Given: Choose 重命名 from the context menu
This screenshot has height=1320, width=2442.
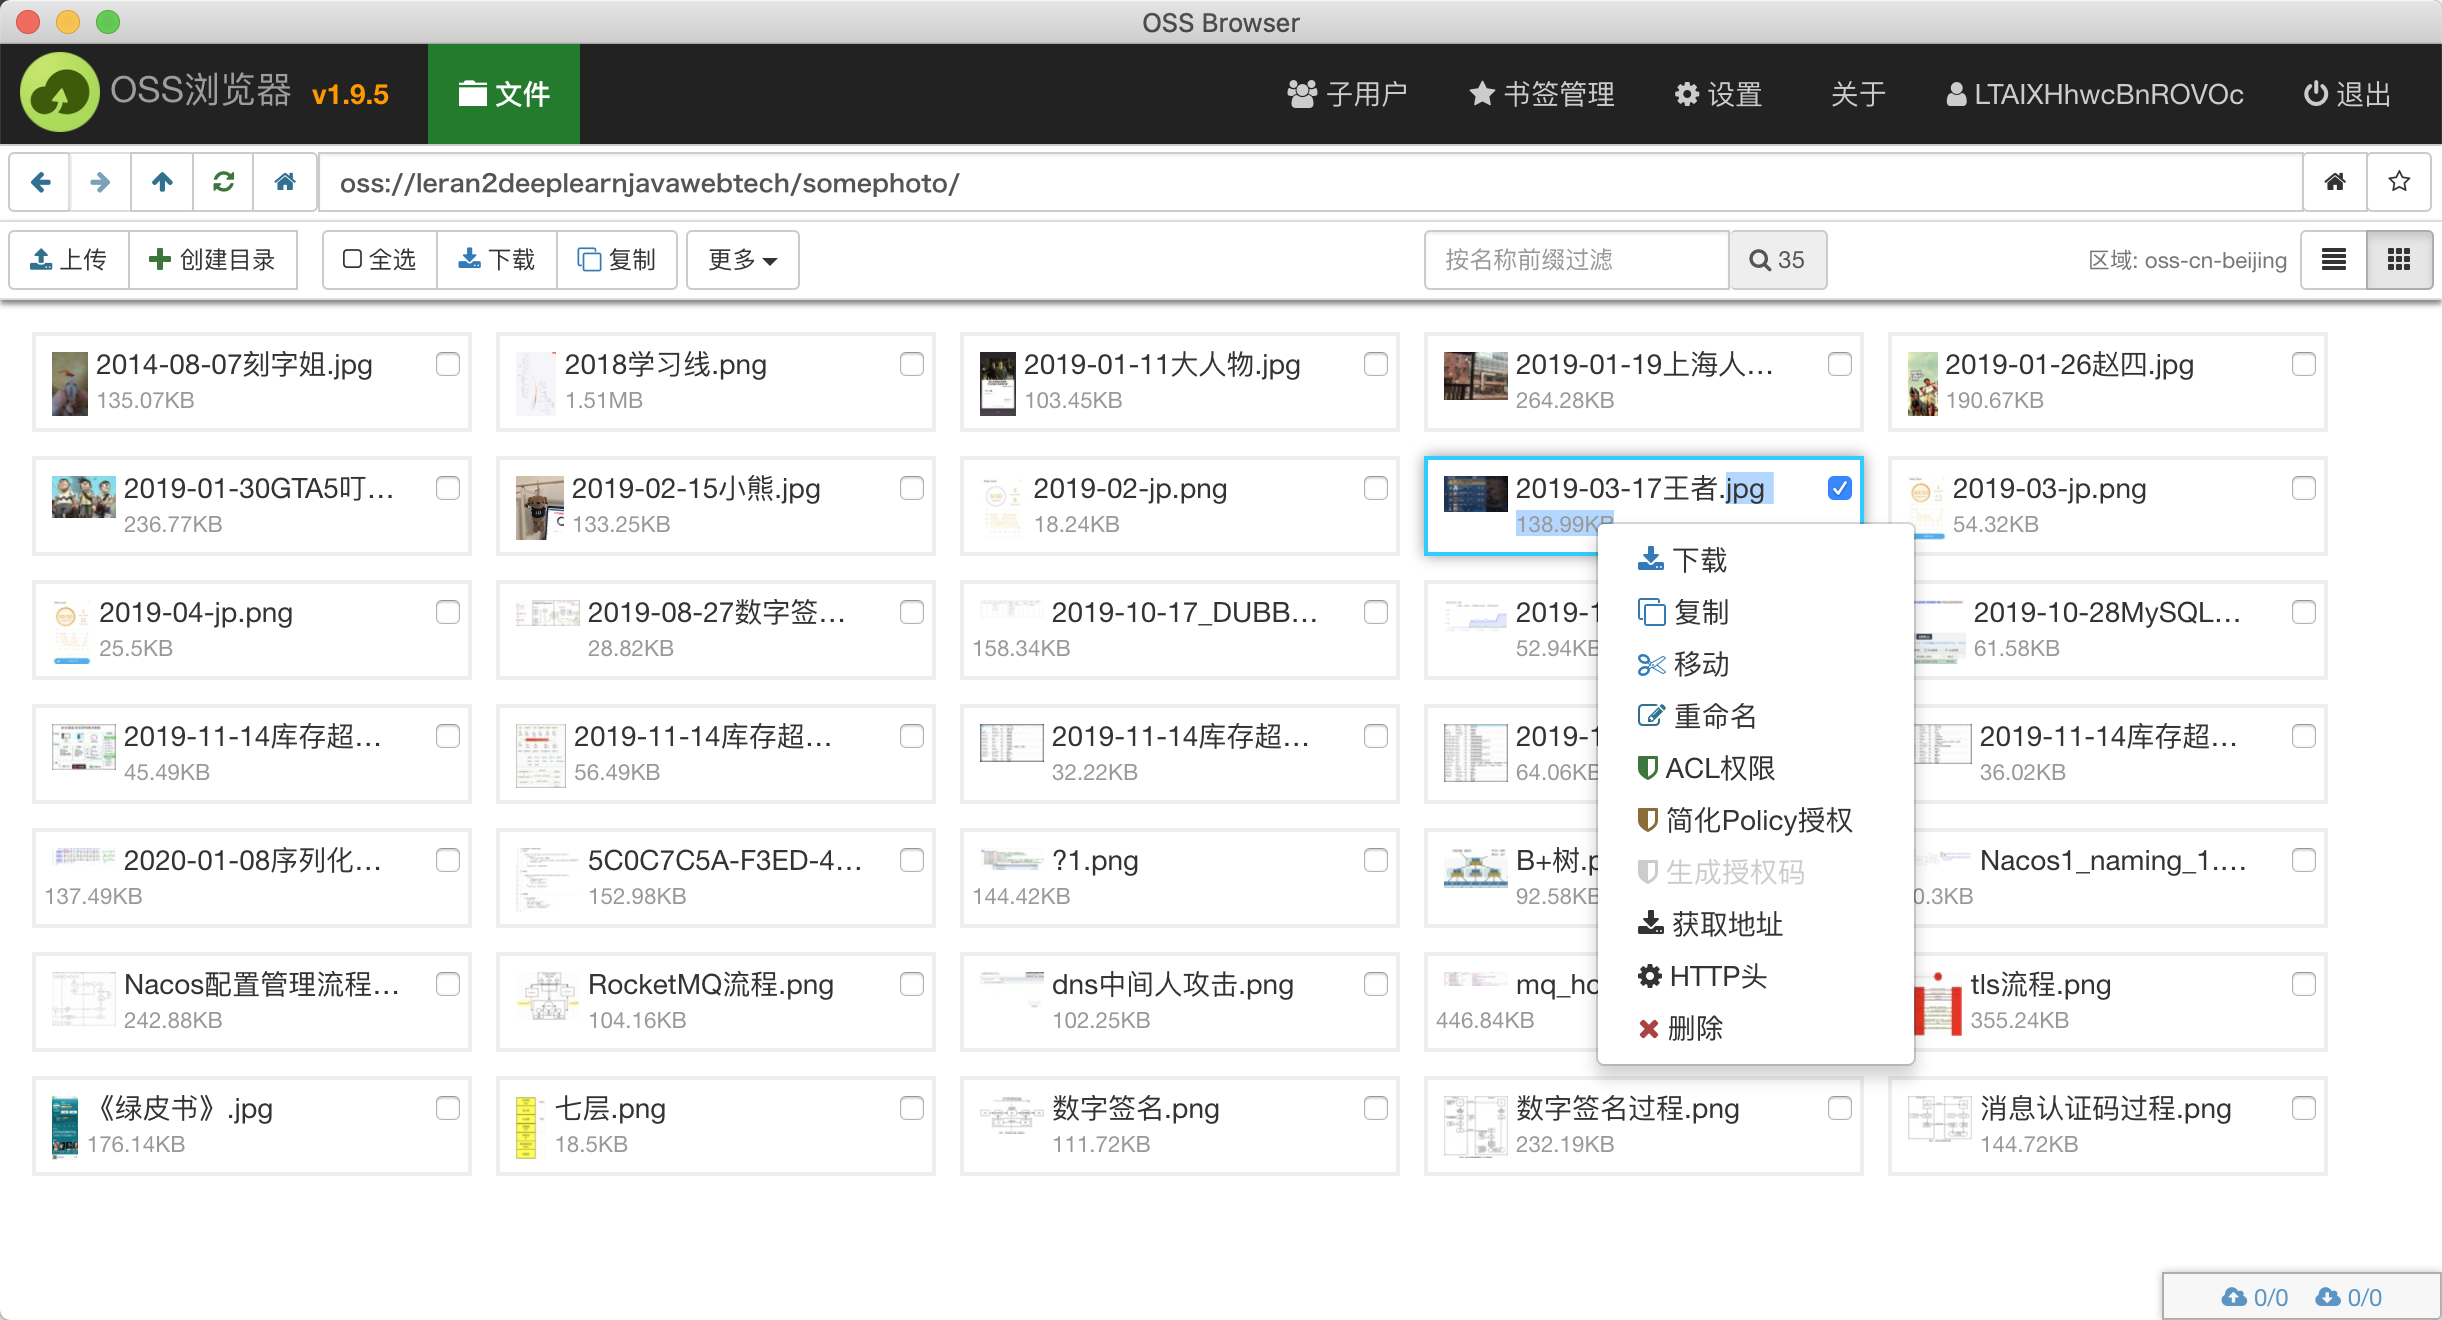Looking at the screenshot, I should pyautogui.click(x=1714, y=716).
